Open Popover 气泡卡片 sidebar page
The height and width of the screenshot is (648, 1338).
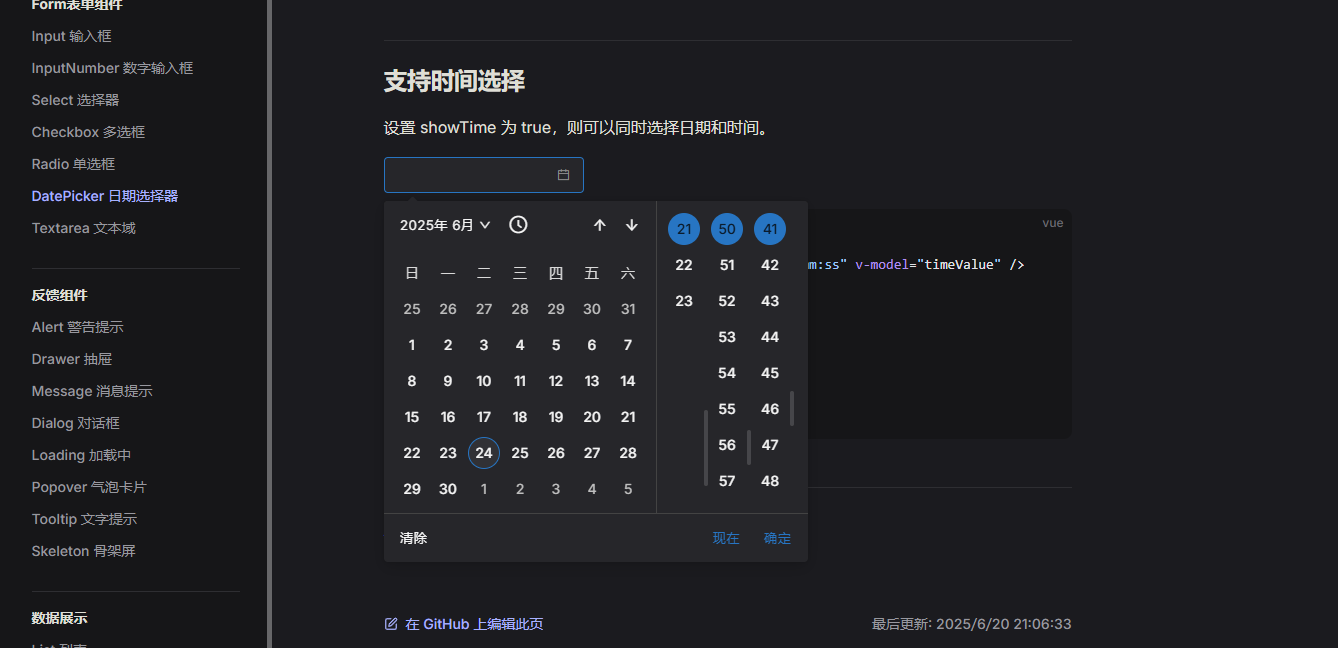coord(89,487)
